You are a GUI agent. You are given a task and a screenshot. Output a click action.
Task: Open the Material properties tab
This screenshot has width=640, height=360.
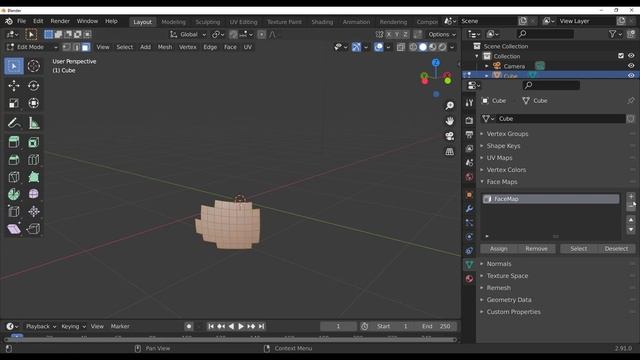[469, 279]
